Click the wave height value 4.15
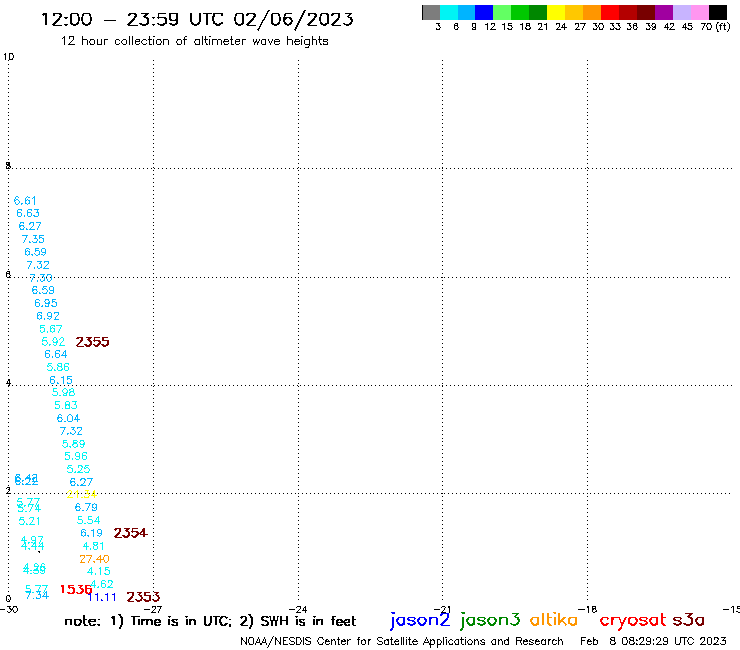This screenshot has width=740, height=650. point(99,572)
